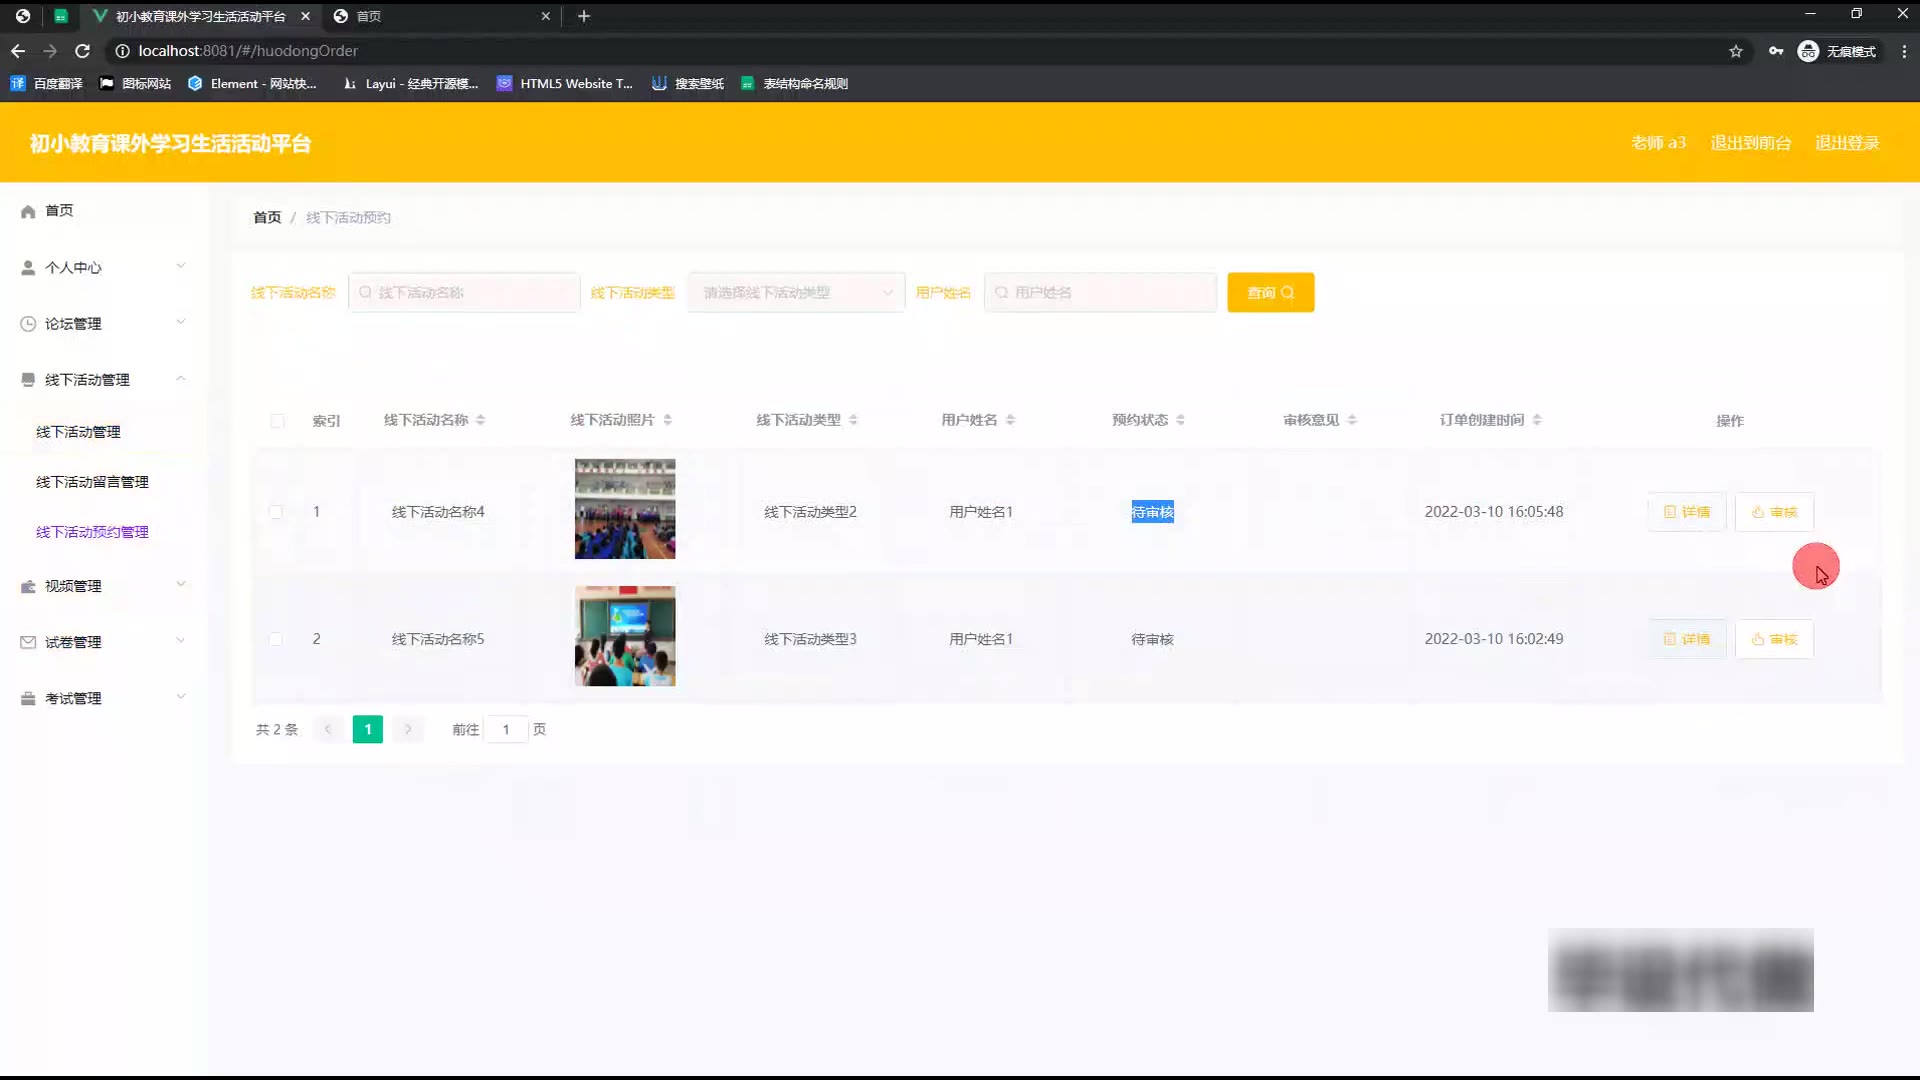Open the HTML5 Website bookmark

point(565,84)
